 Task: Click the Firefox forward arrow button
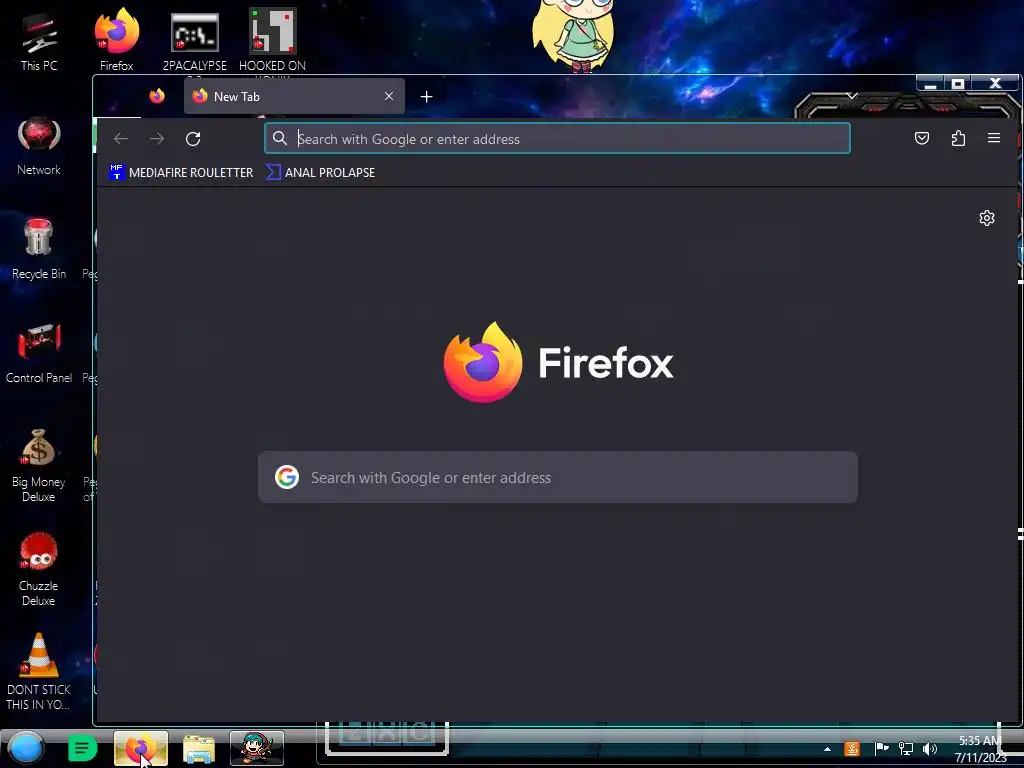[157, 138]
